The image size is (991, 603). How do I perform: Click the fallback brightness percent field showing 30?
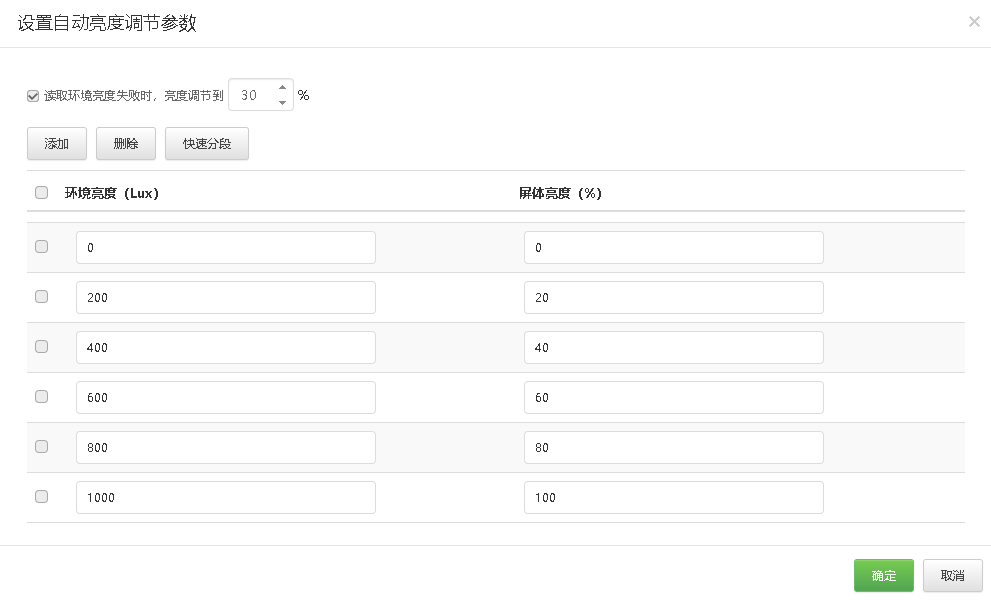click(x=250, y=95)
